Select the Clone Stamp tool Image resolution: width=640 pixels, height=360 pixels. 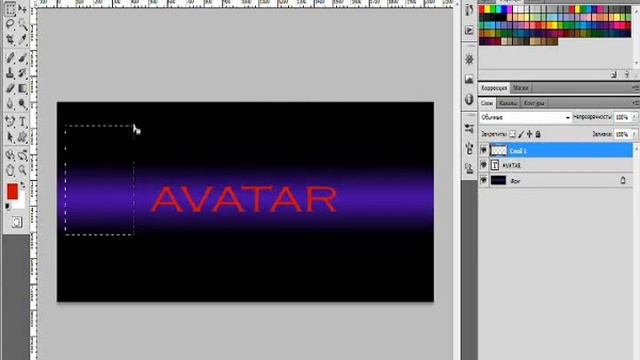point(10,73)
